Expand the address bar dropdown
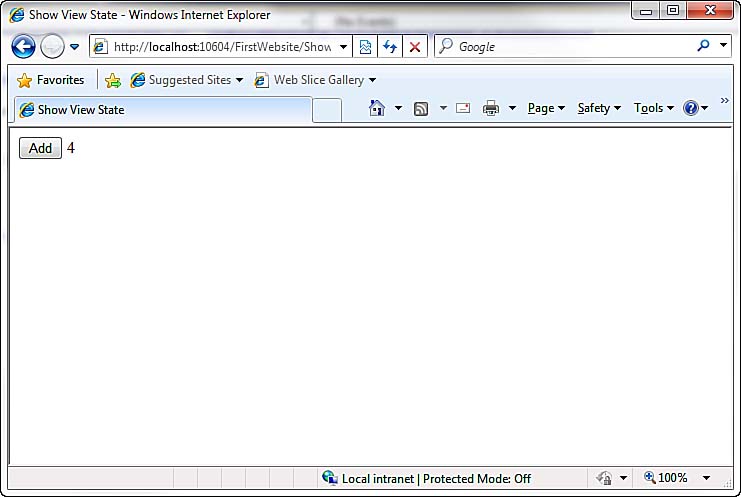Screen dimensions: 741x497 click(x=344, y=47)
